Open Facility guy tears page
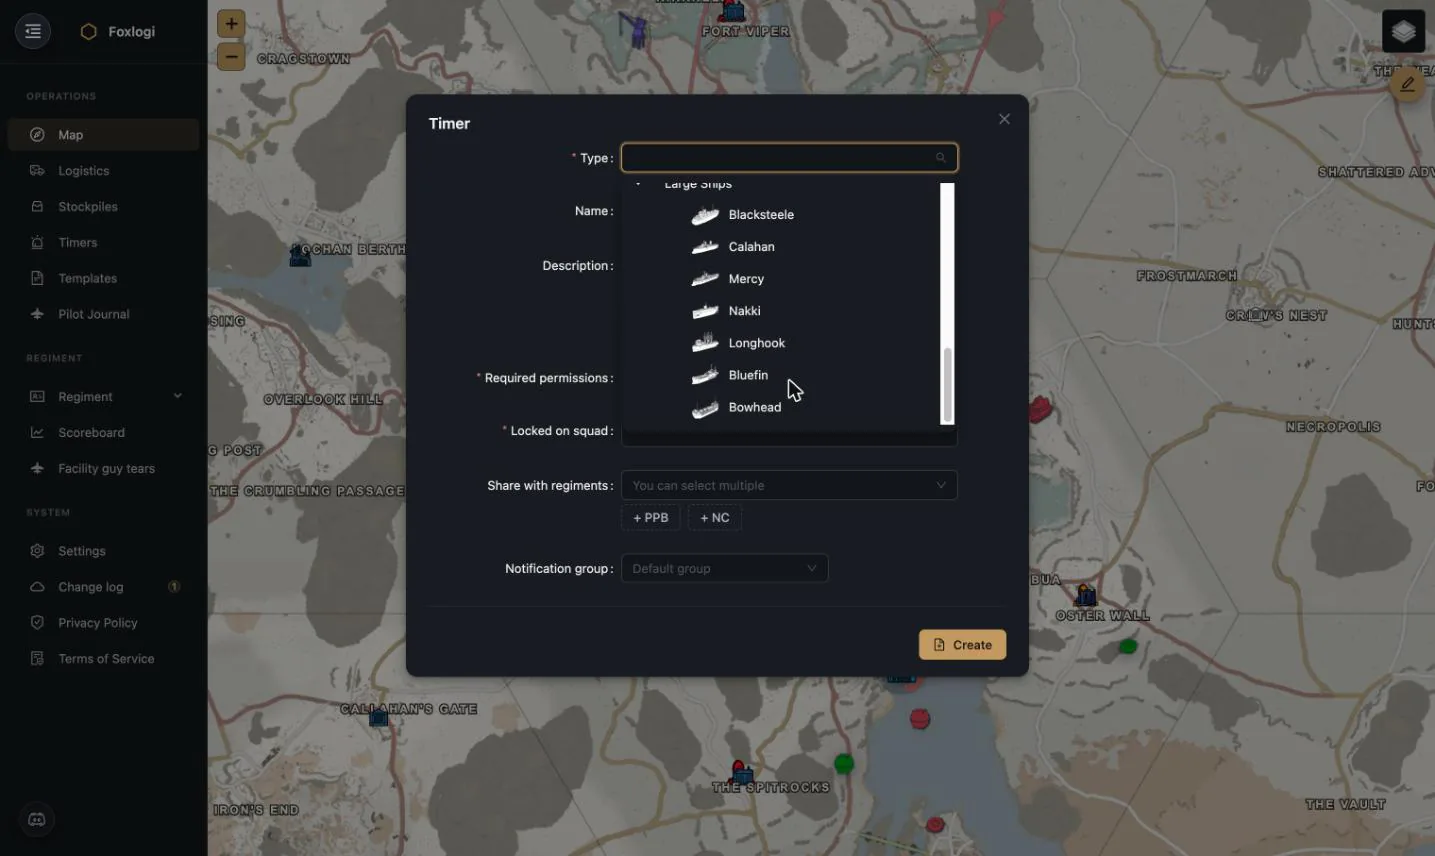The height and width of the screenshot is (856, 1435). click(103, 469)
